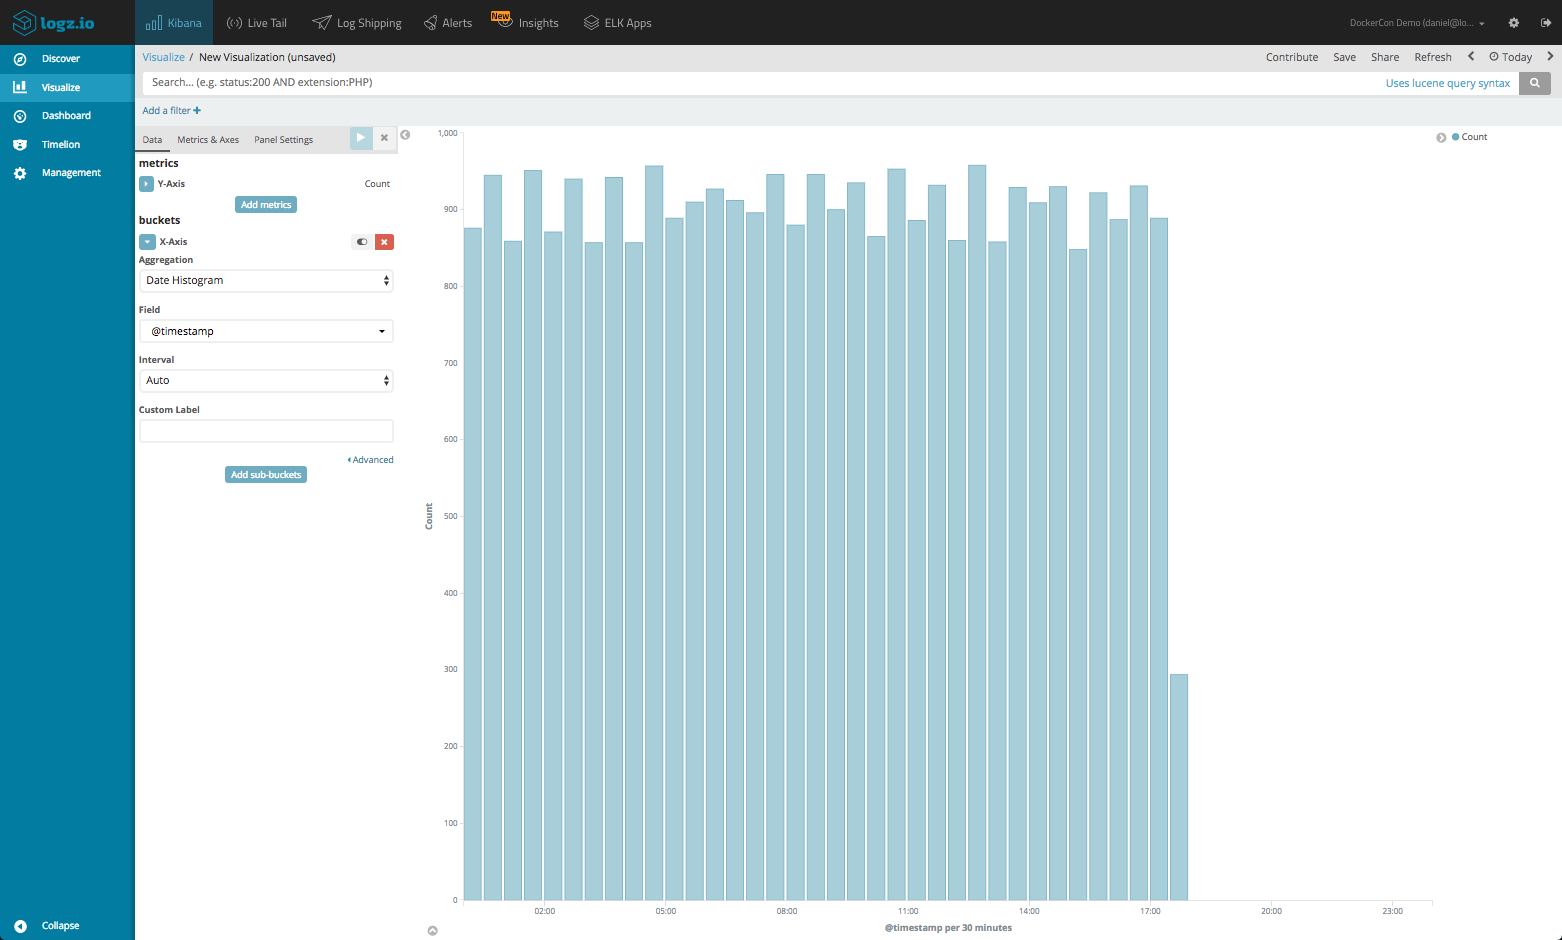Open Management in sidebar
This screenshot has height=940, width=1562.
(67, 173)
